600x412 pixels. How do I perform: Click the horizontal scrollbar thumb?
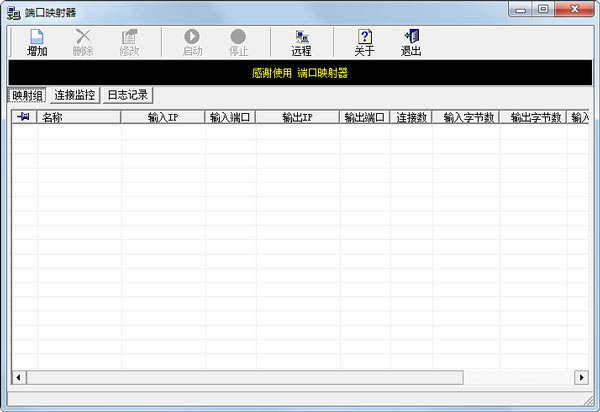click(x=245, y=378)
